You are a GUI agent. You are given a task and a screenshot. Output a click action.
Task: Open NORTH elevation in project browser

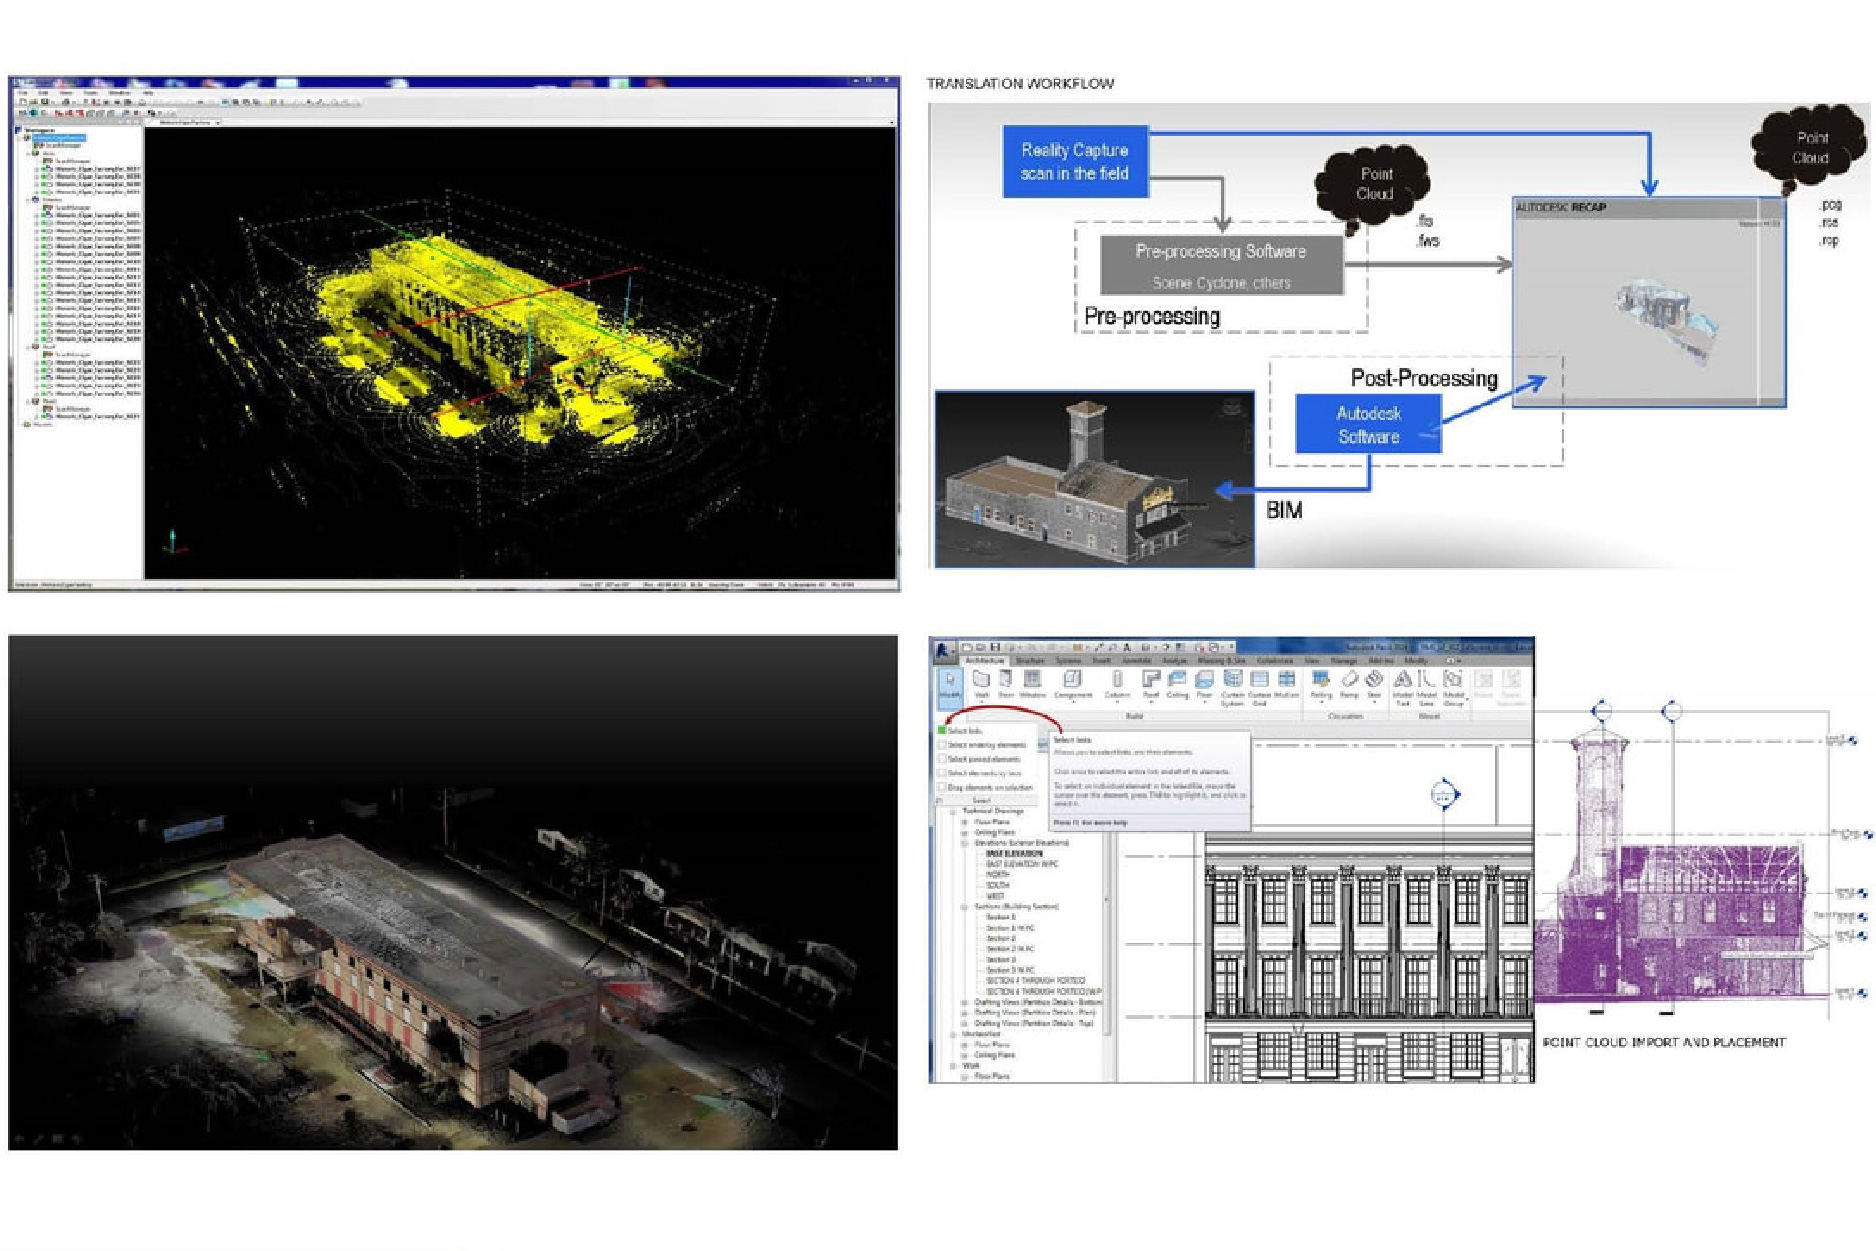[998, 875]
